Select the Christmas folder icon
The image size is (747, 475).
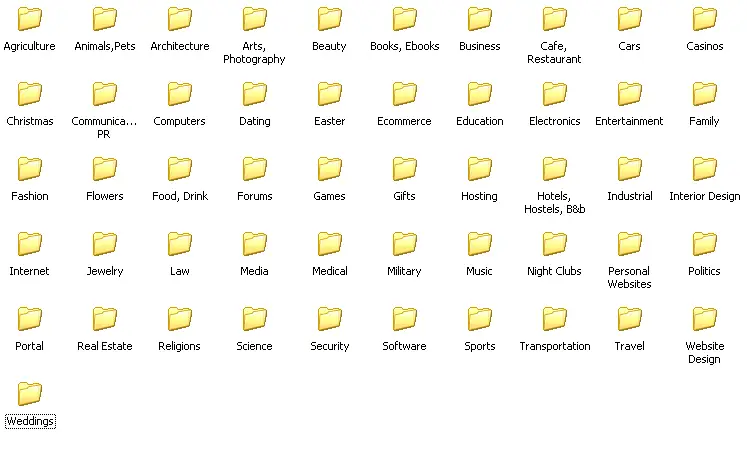coord(30,94)
